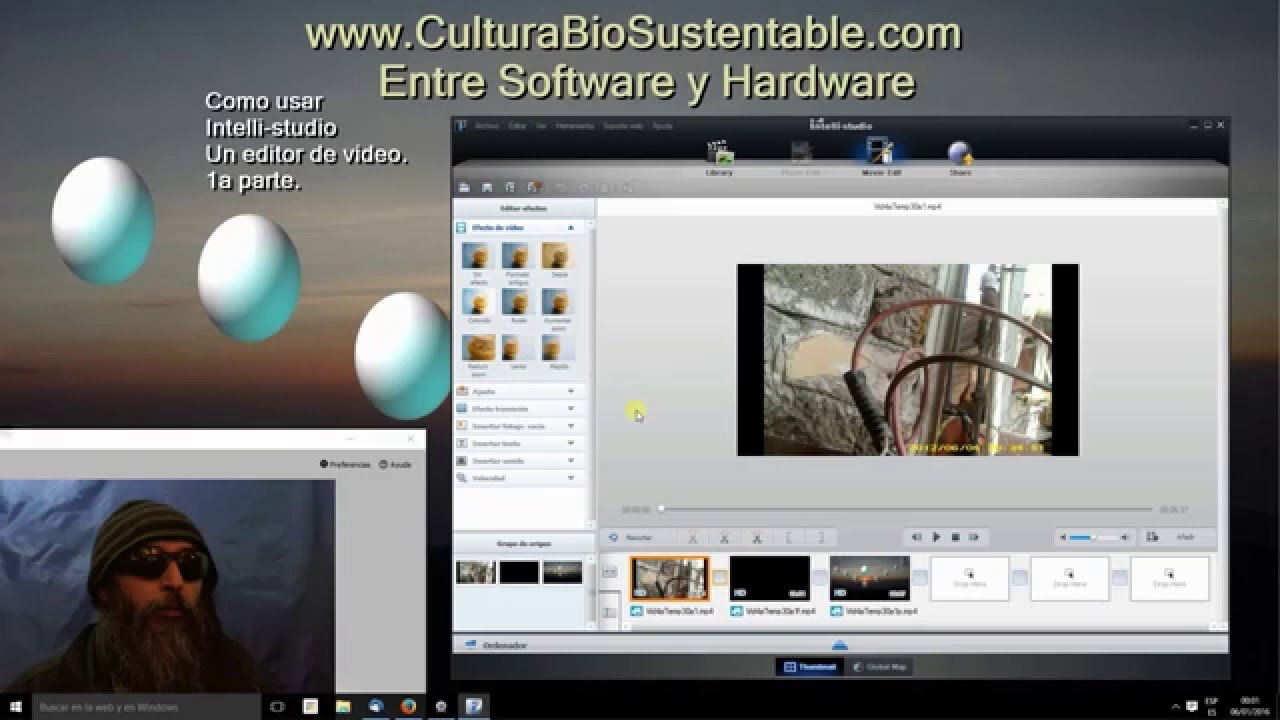Play the video preview
The image size is (1280, 720).
(936, 537)
